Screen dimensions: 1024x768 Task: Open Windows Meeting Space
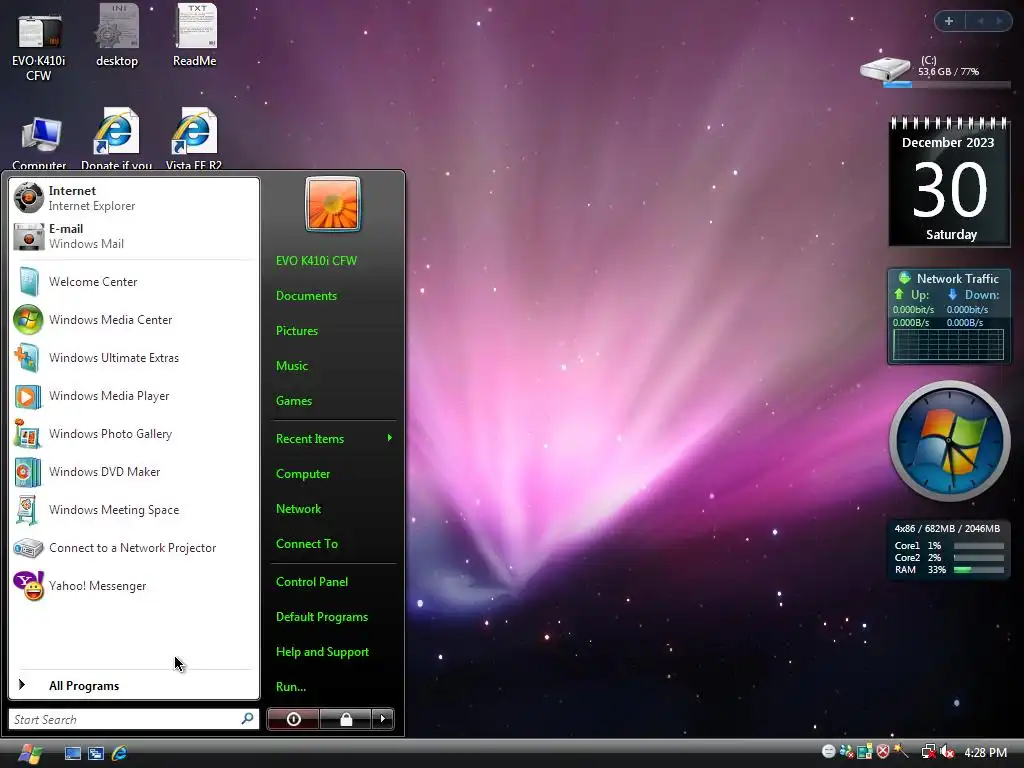click(x=134, y=509)
